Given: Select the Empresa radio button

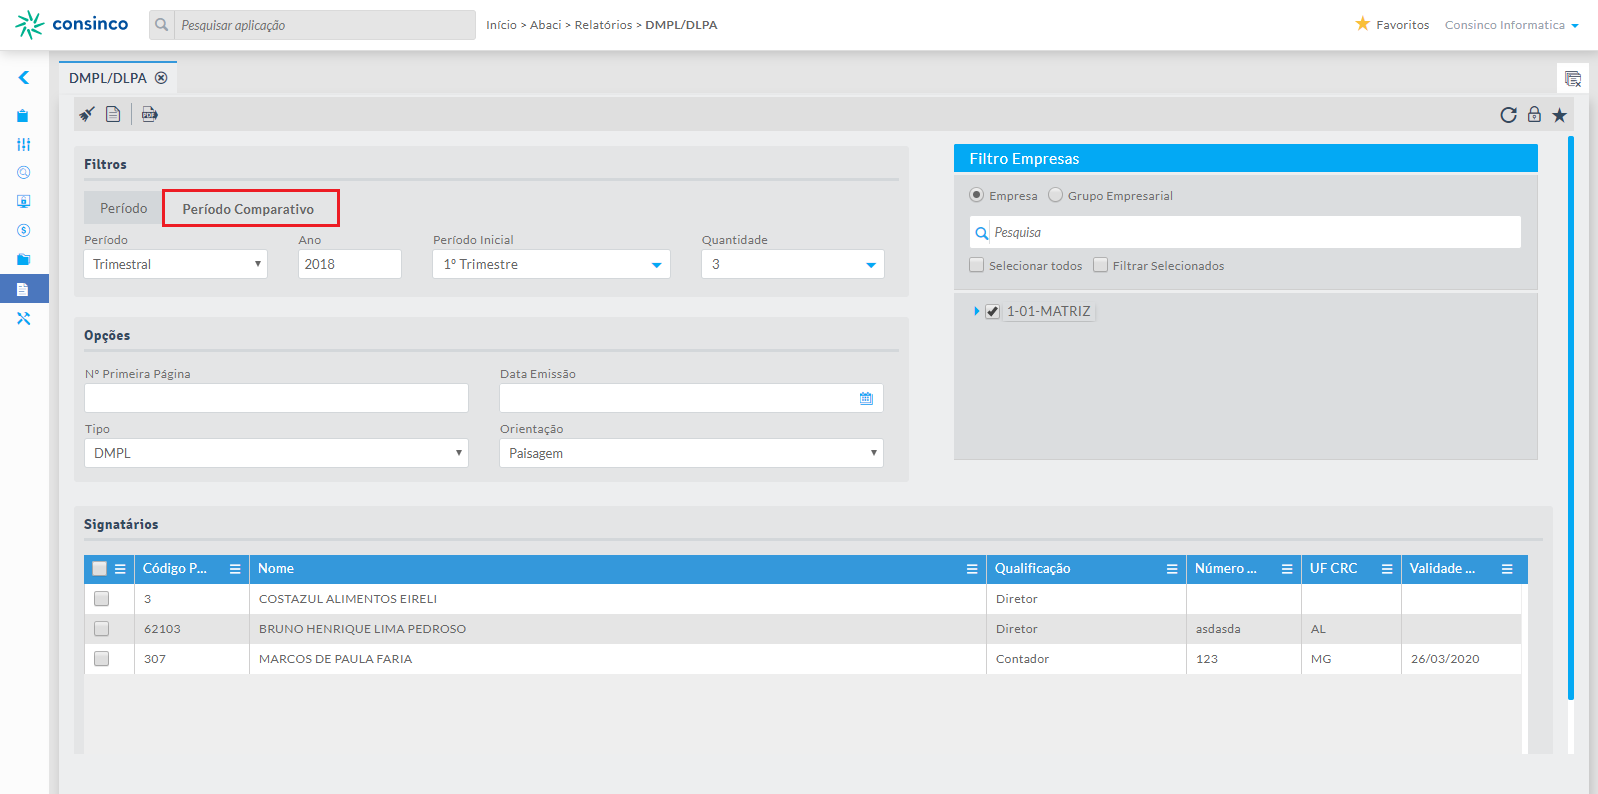Looking at the screenshot, I should click(976, 195).
